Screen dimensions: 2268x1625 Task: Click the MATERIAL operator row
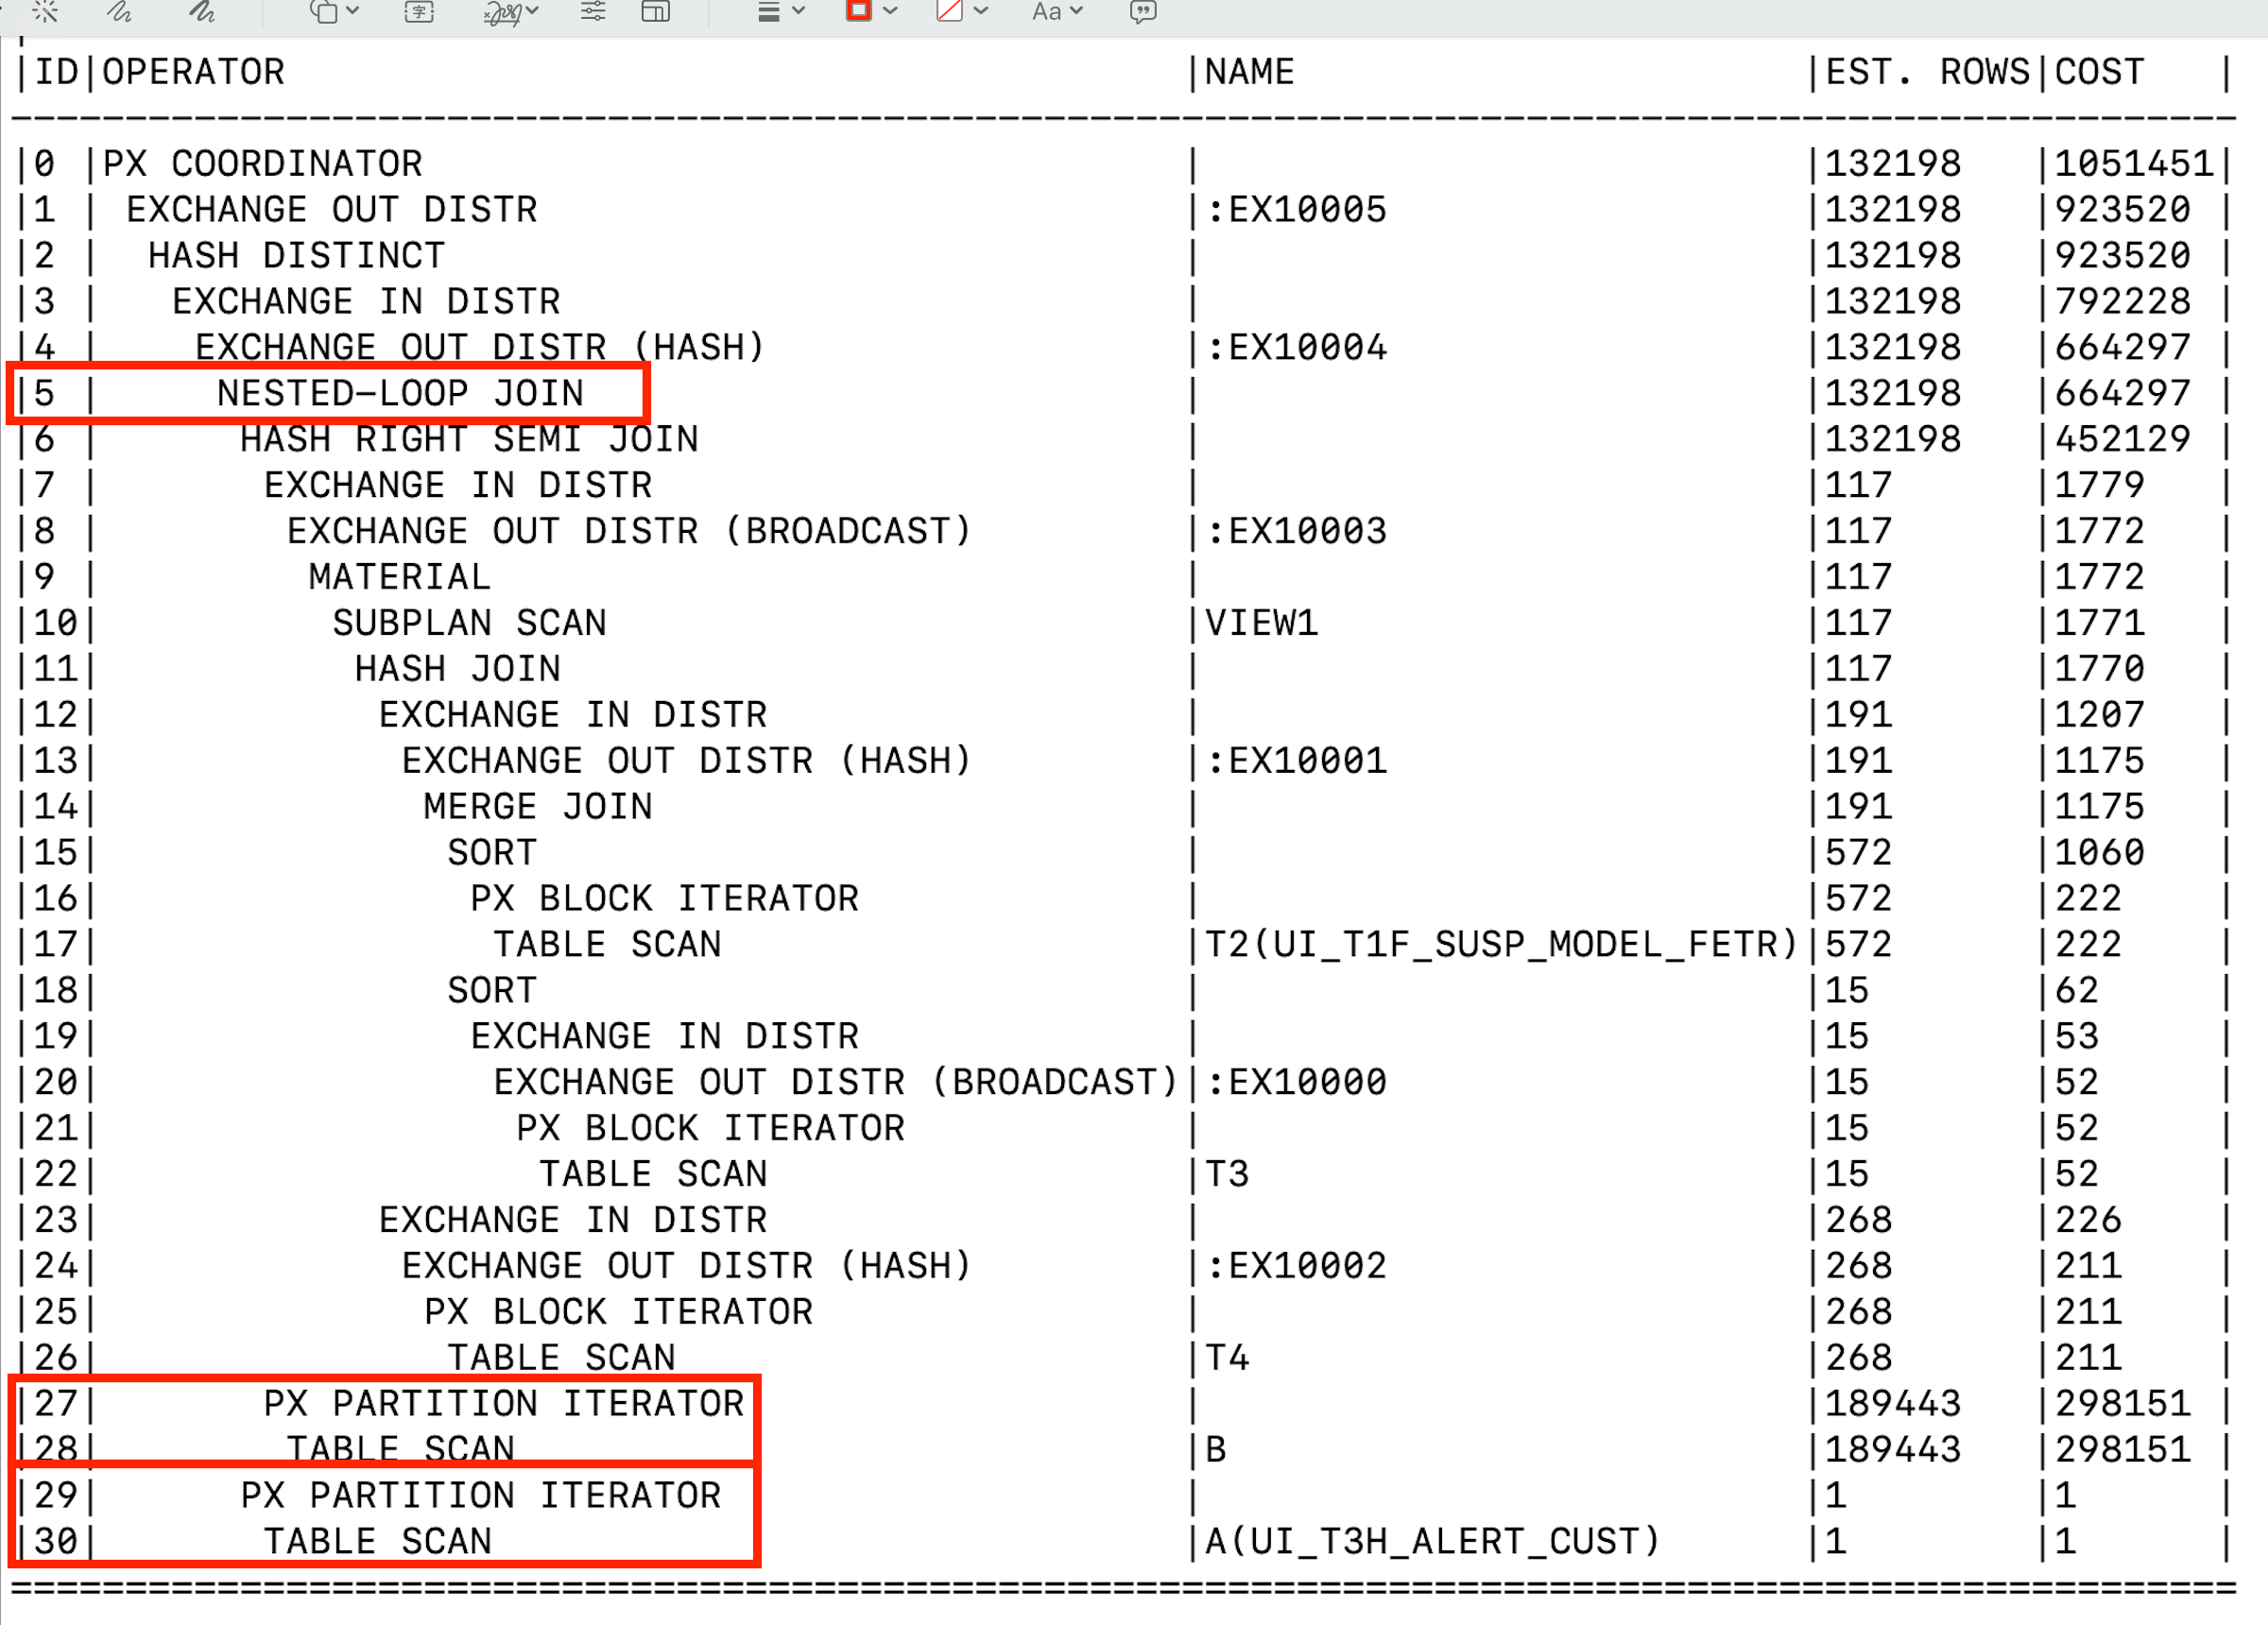[400, 577]
